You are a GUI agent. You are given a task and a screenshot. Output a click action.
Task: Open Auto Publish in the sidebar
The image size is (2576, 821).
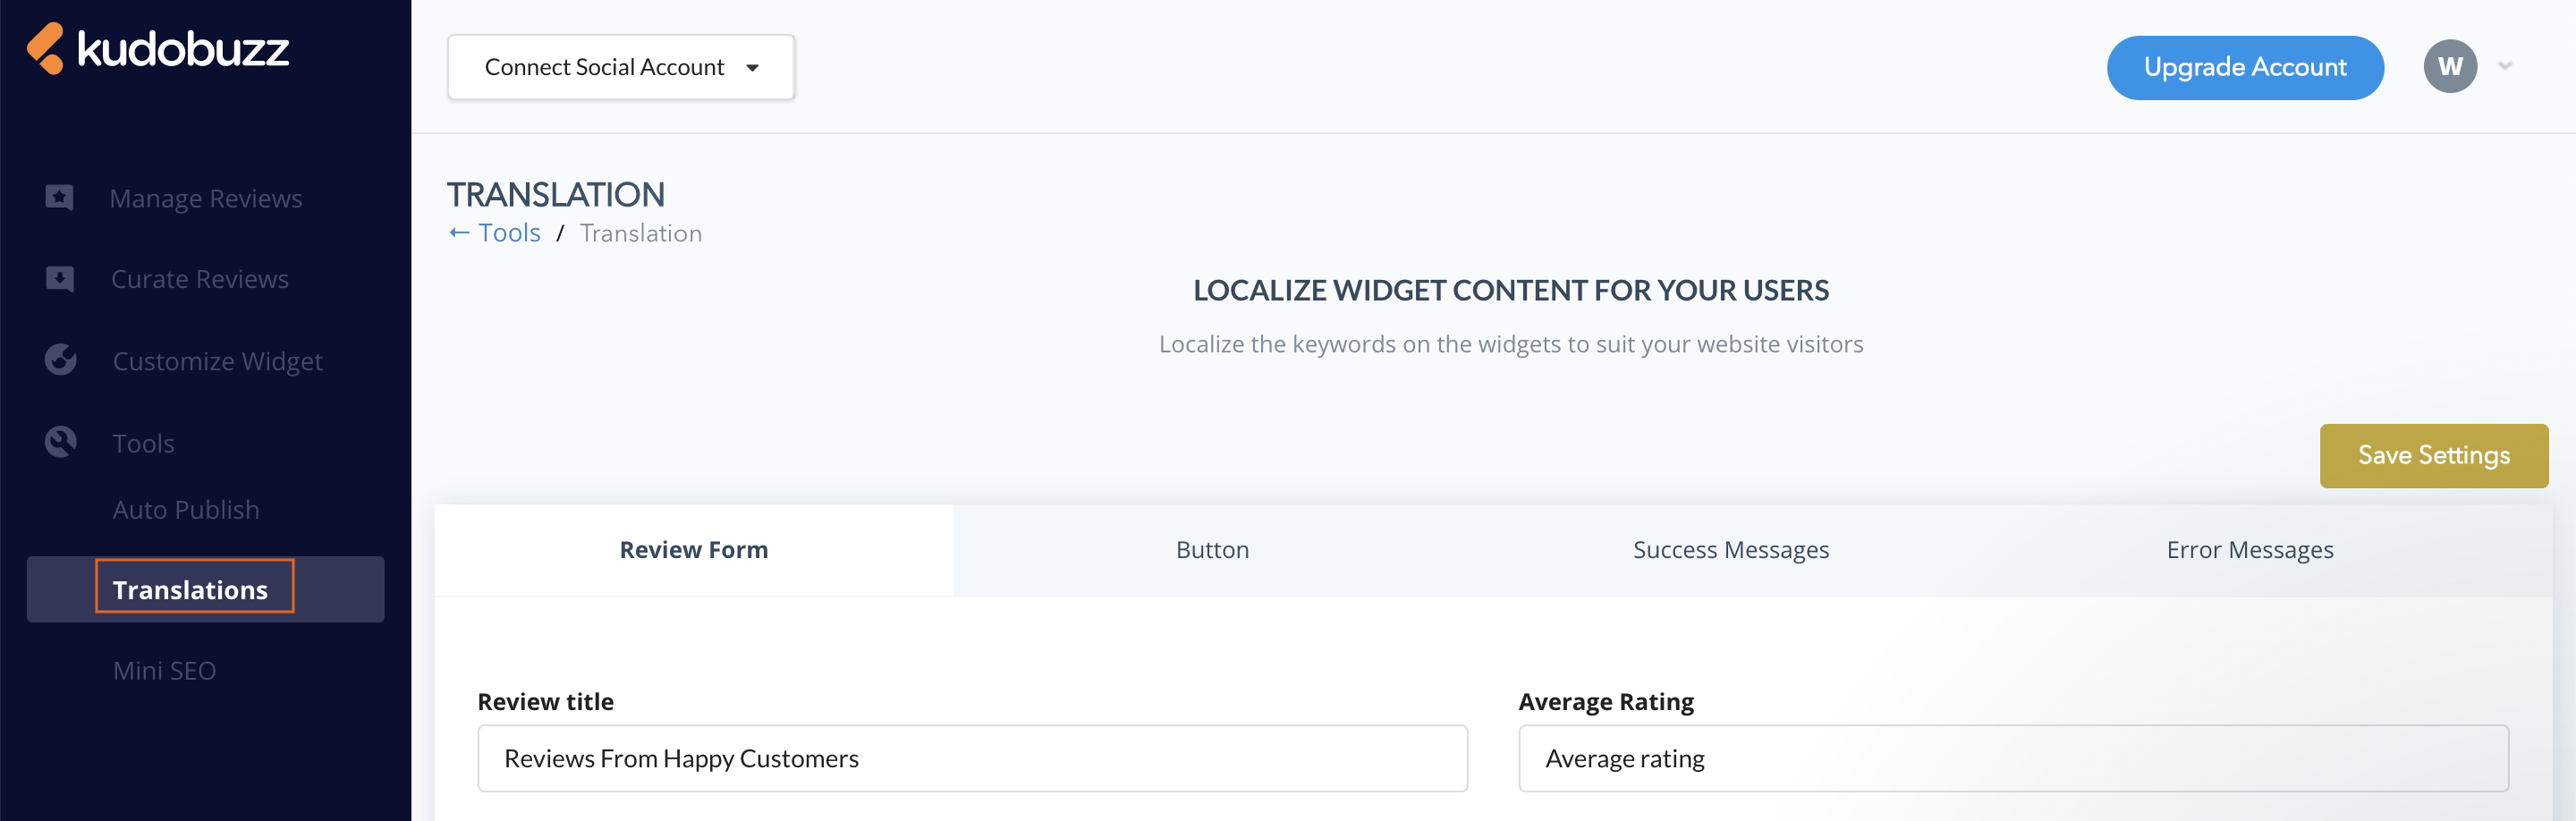pos(186,510)
